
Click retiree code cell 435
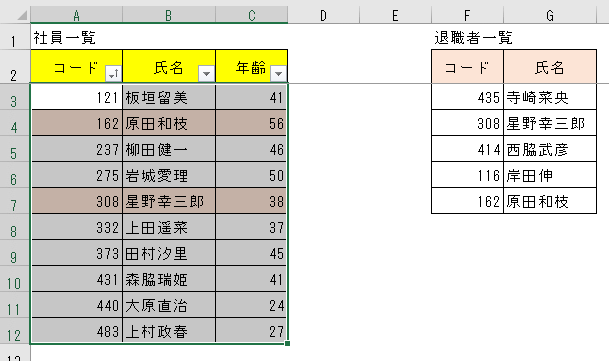[x=467, y=97]
